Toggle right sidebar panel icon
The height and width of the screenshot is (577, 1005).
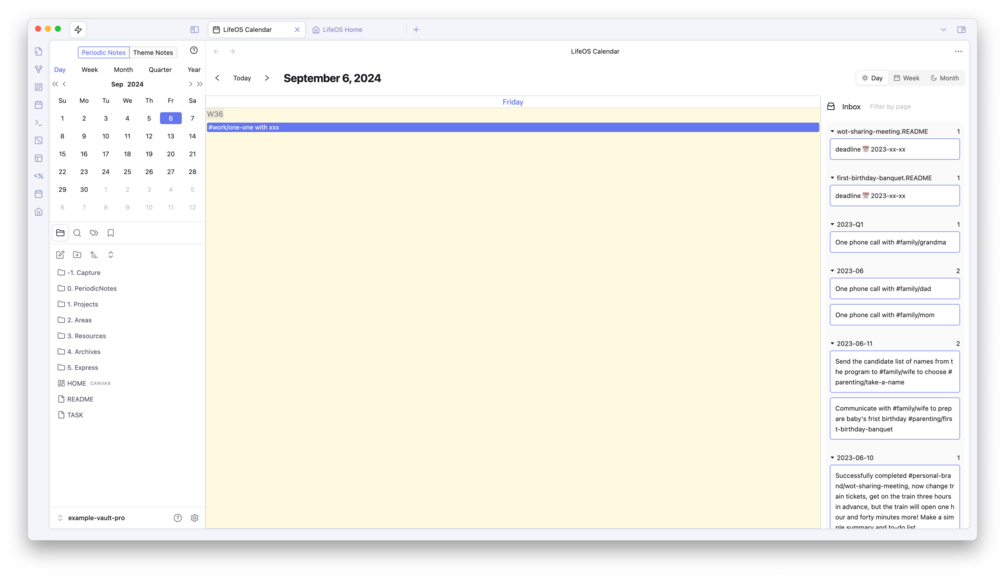(961, 29)
